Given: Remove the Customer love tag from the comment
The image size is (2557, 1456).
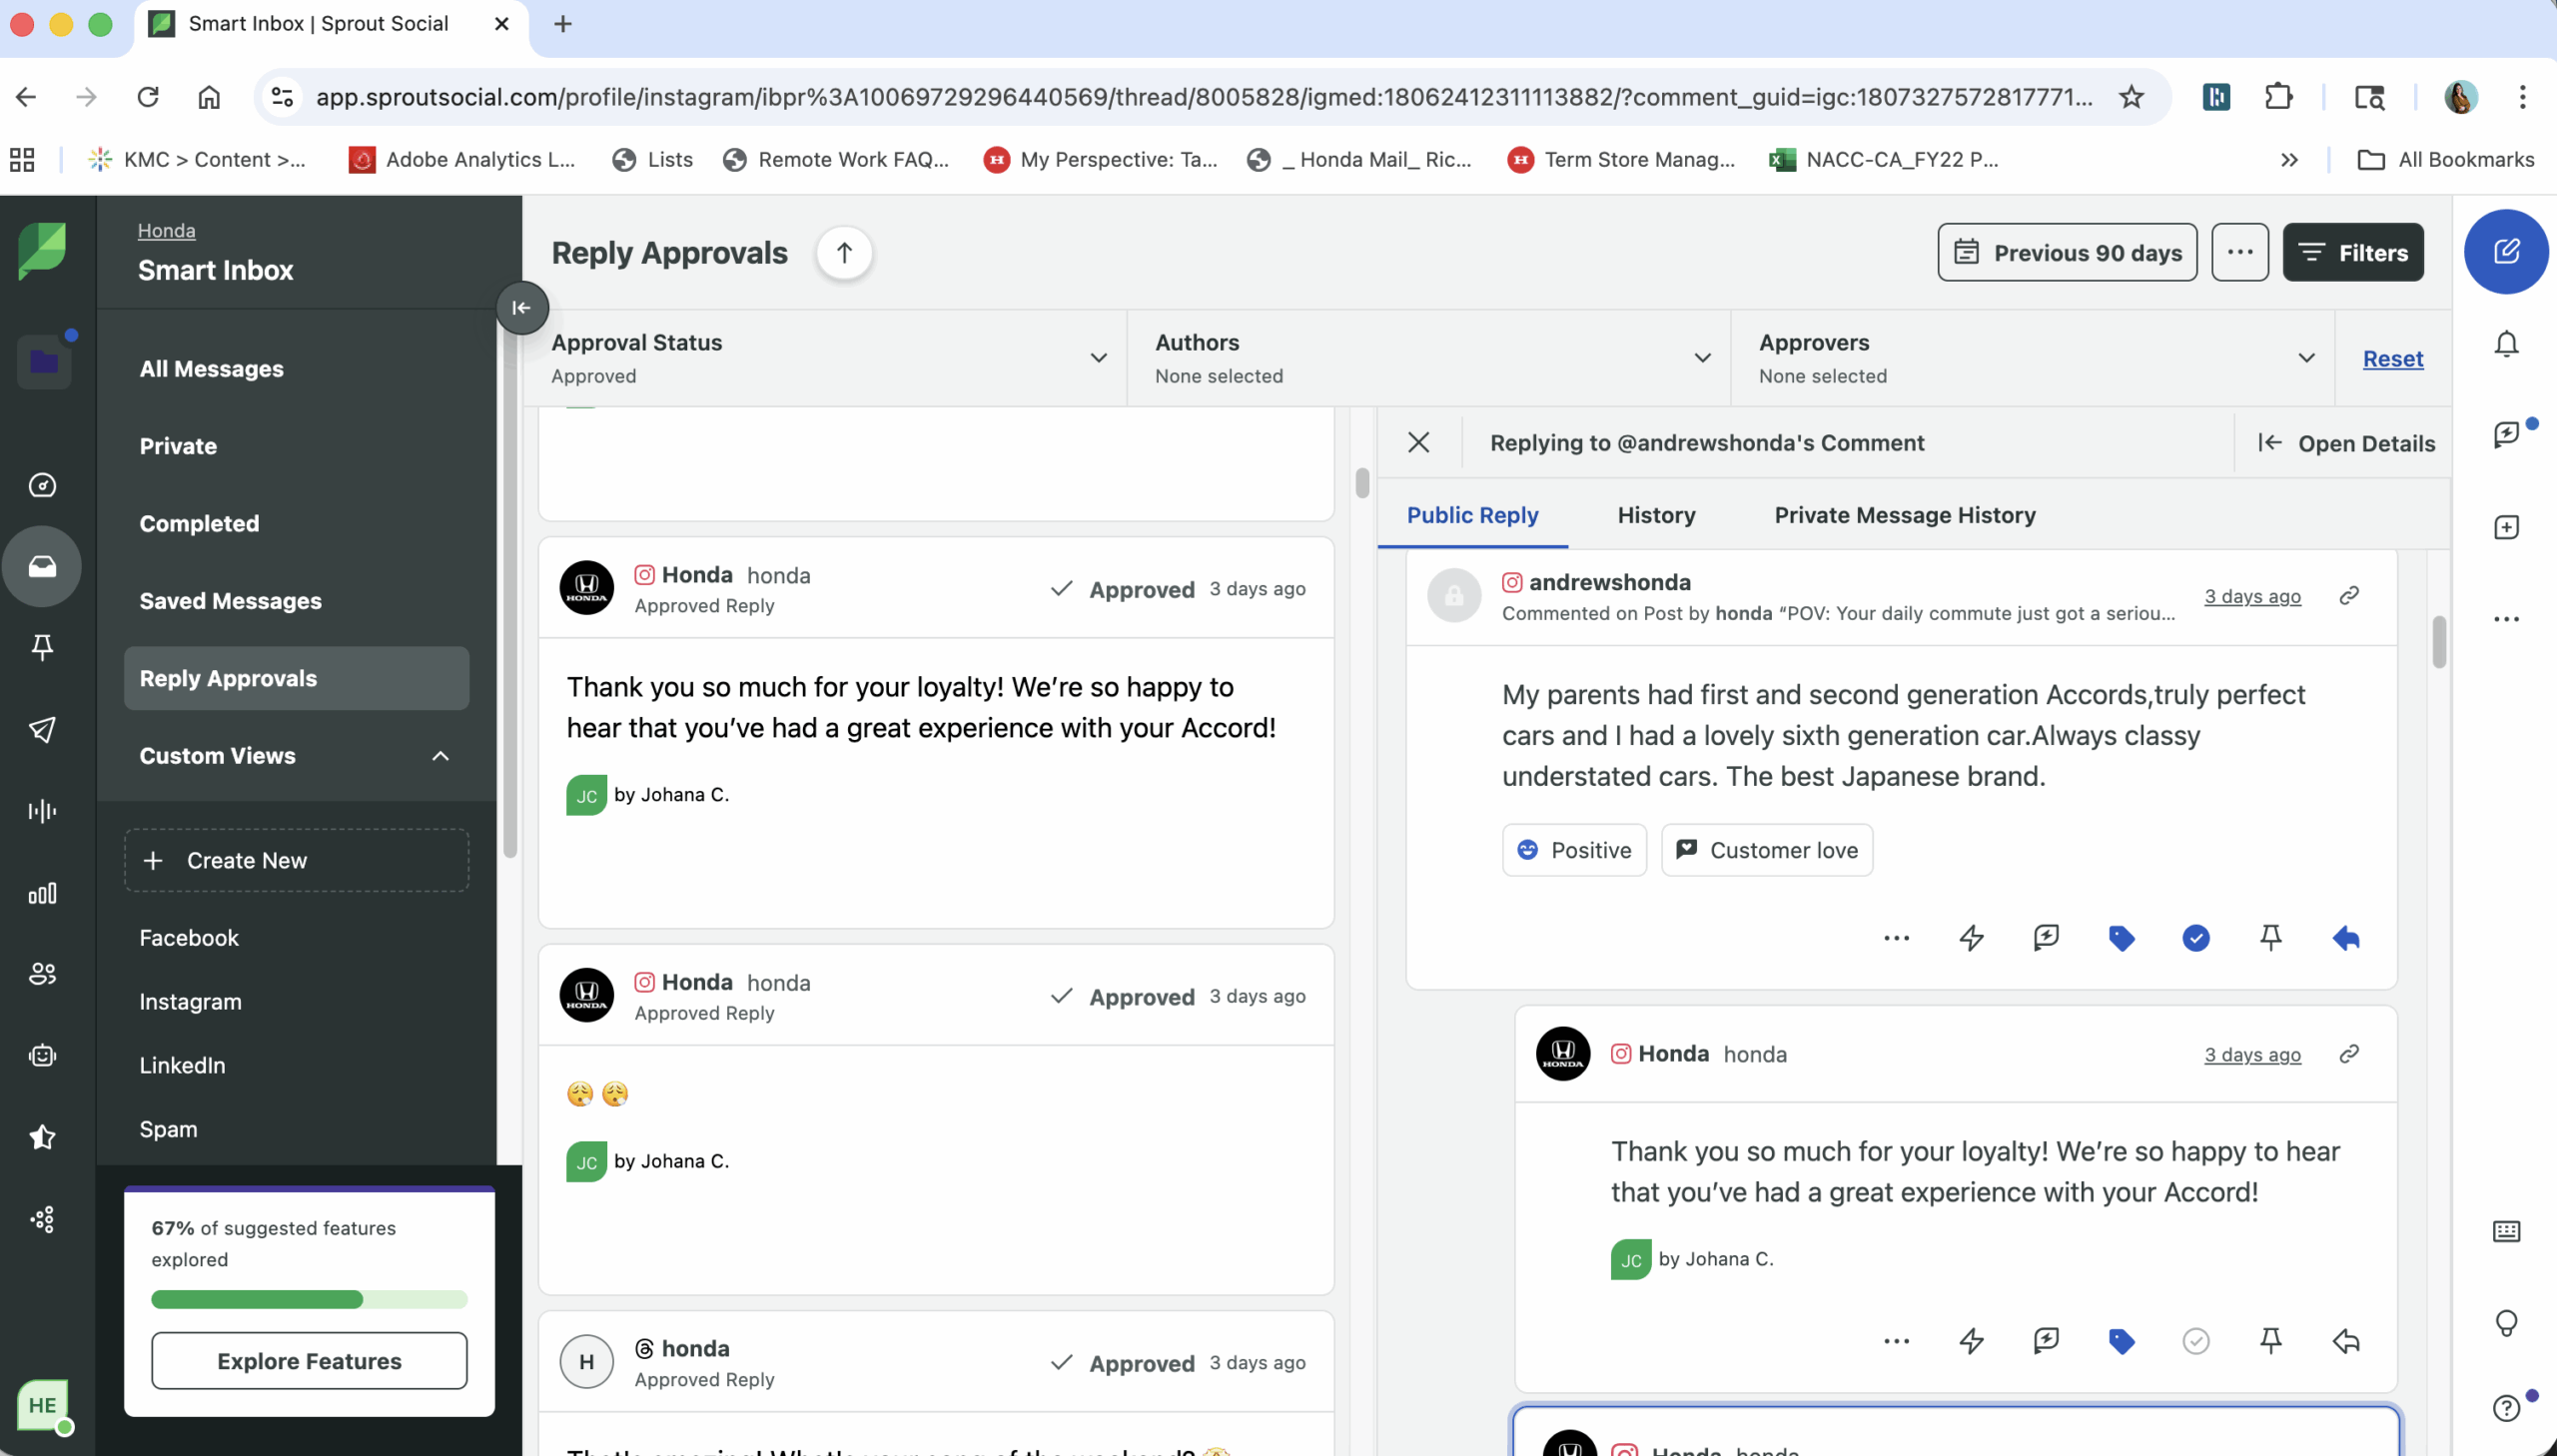Looking at the screenshot, I should pyautogui.click(x=1765, y=849).
